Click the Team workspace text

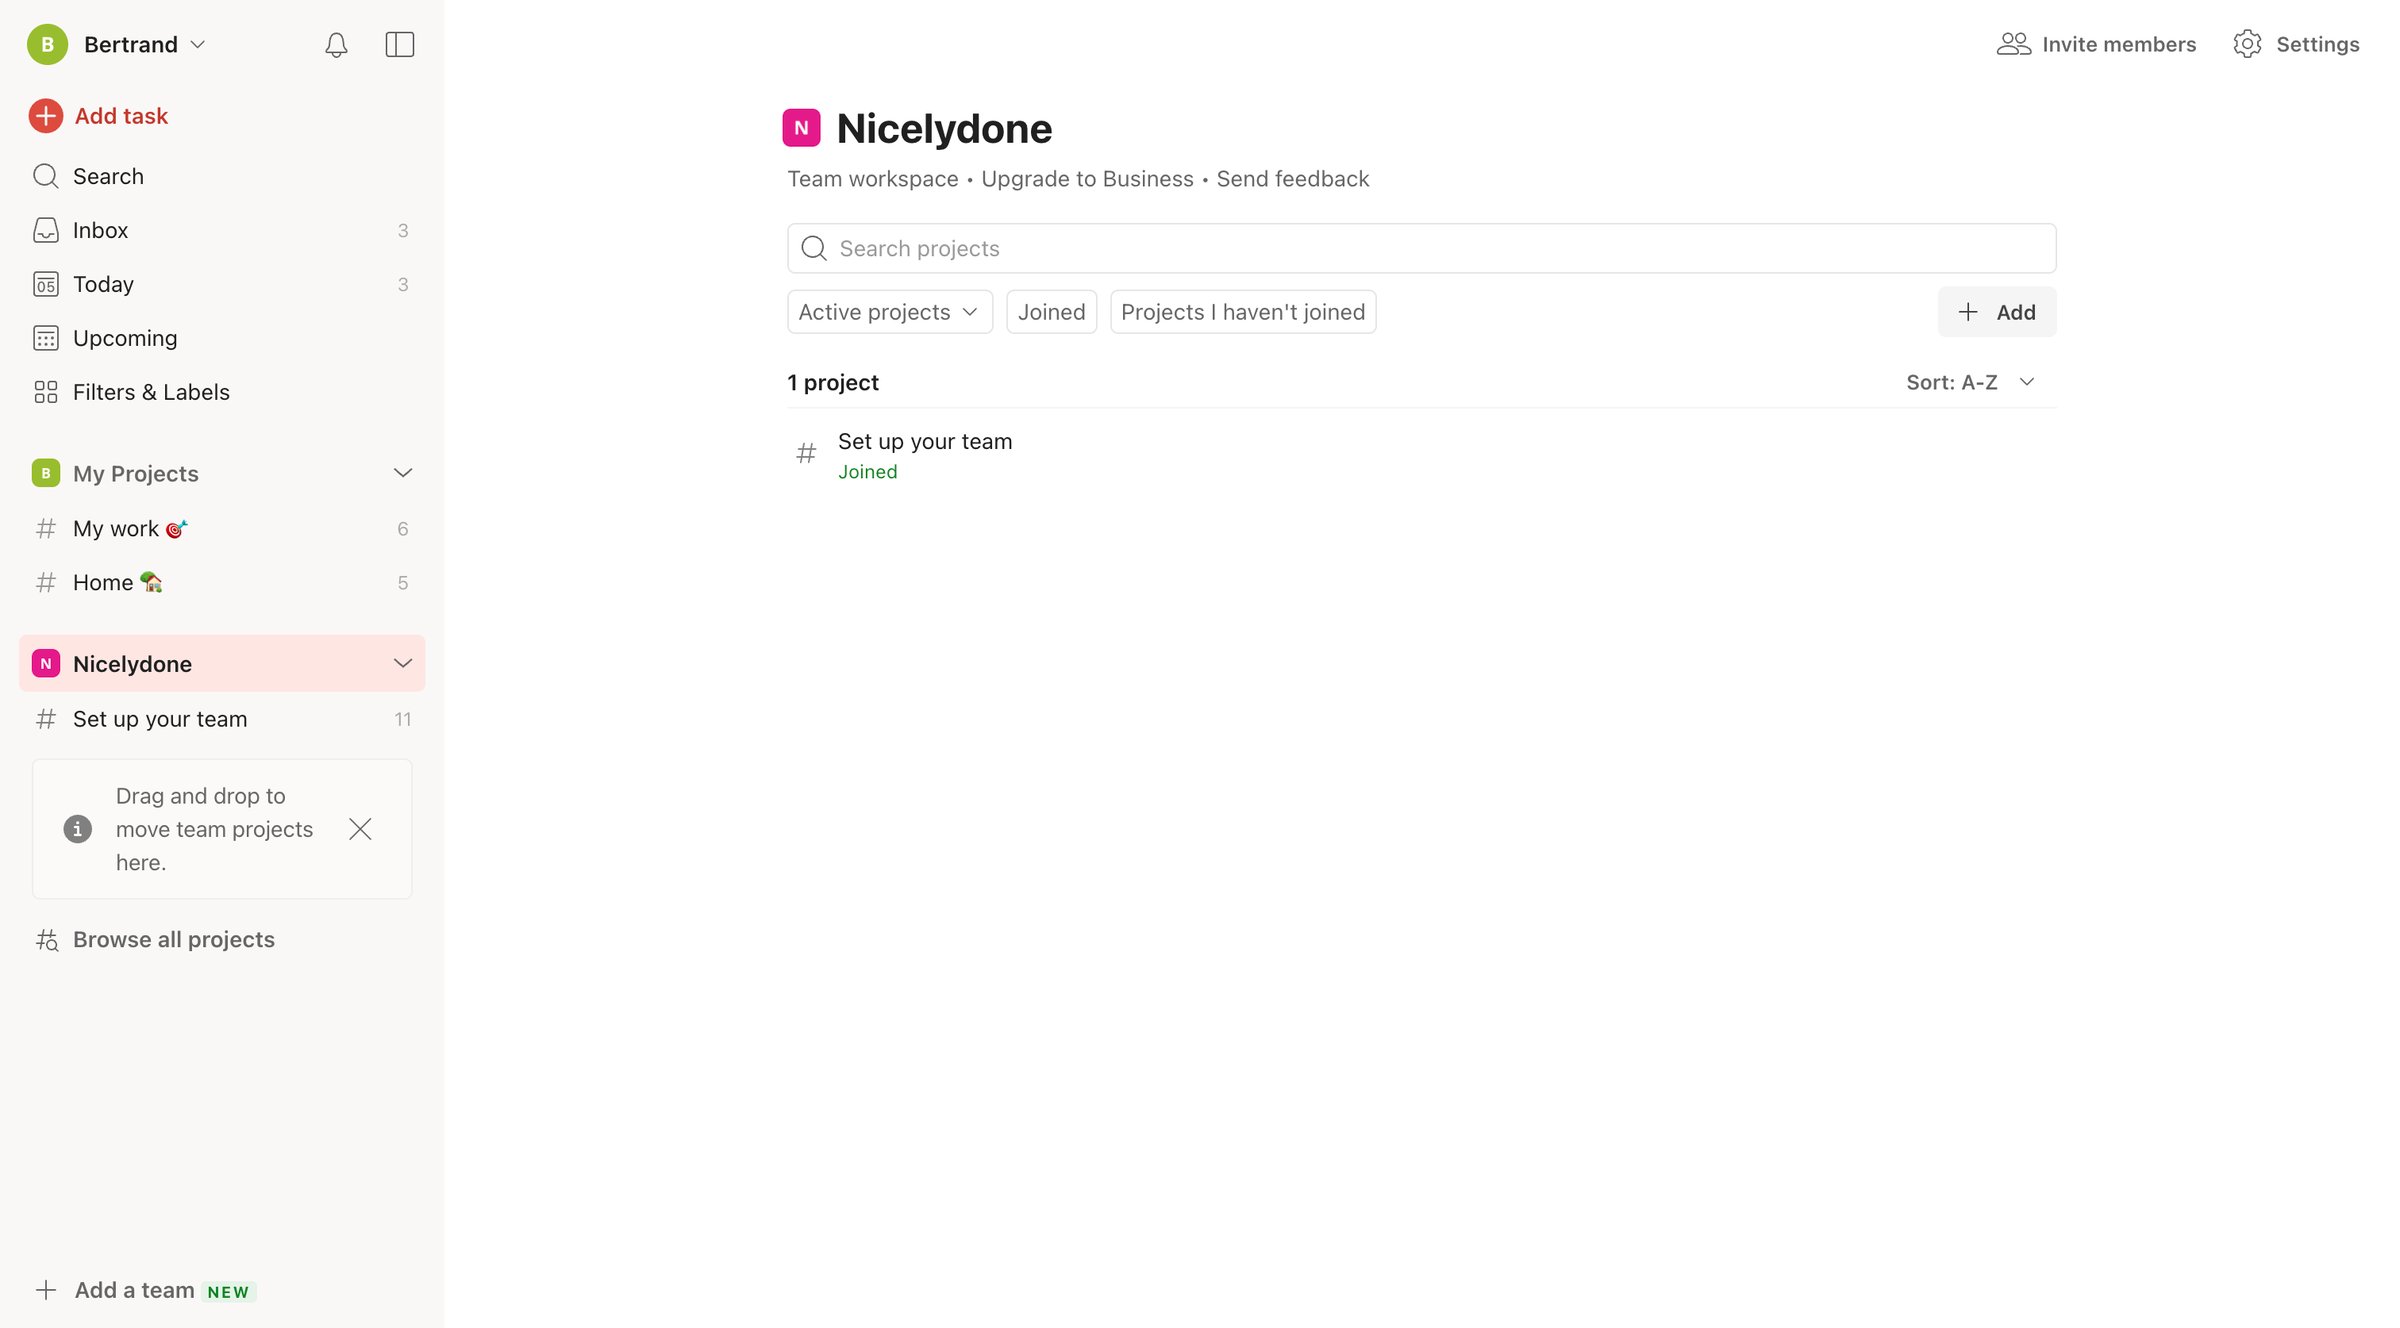[x=872, y=179]
